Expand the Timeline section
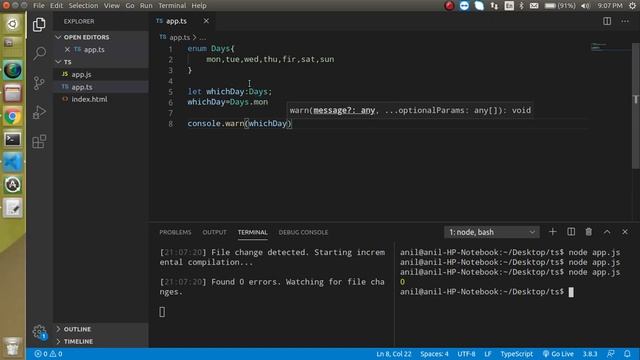 point(101,341)
